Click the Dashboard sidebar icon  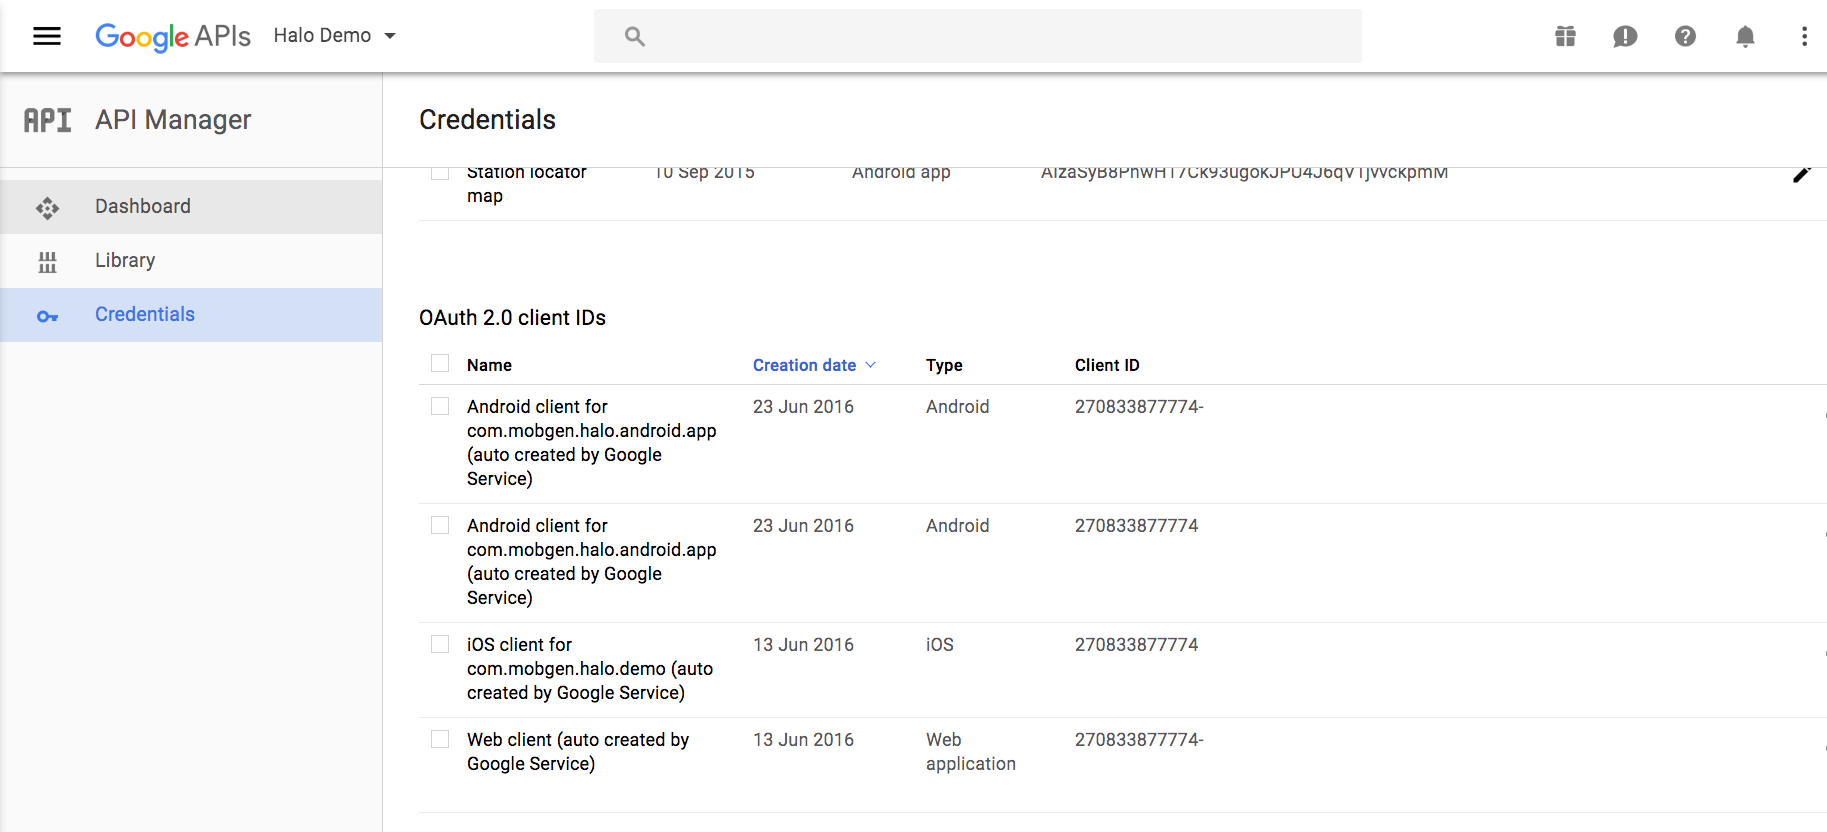[x=47, y=208]
